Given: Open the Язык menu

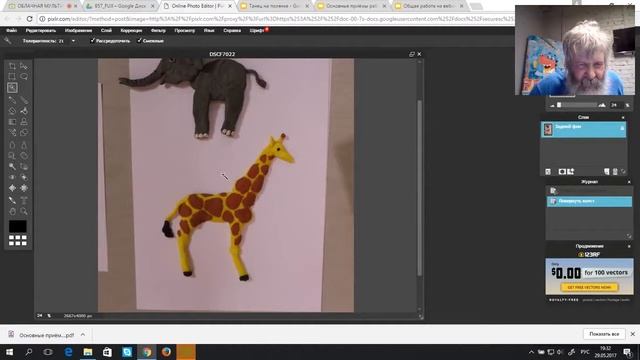Looking at the screenshot, I should click(x=209, y=31).
